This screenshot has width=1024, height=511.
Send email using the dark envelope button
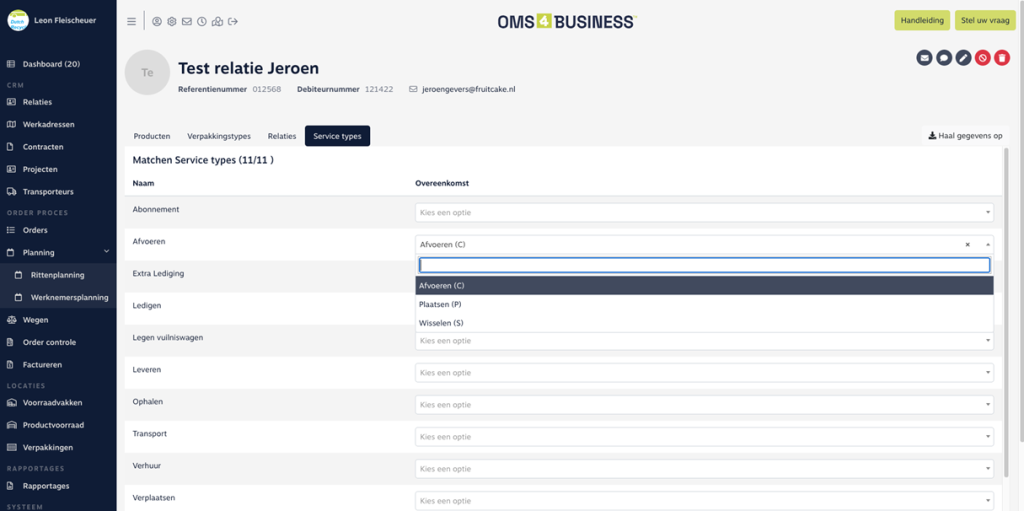[925, 58]
